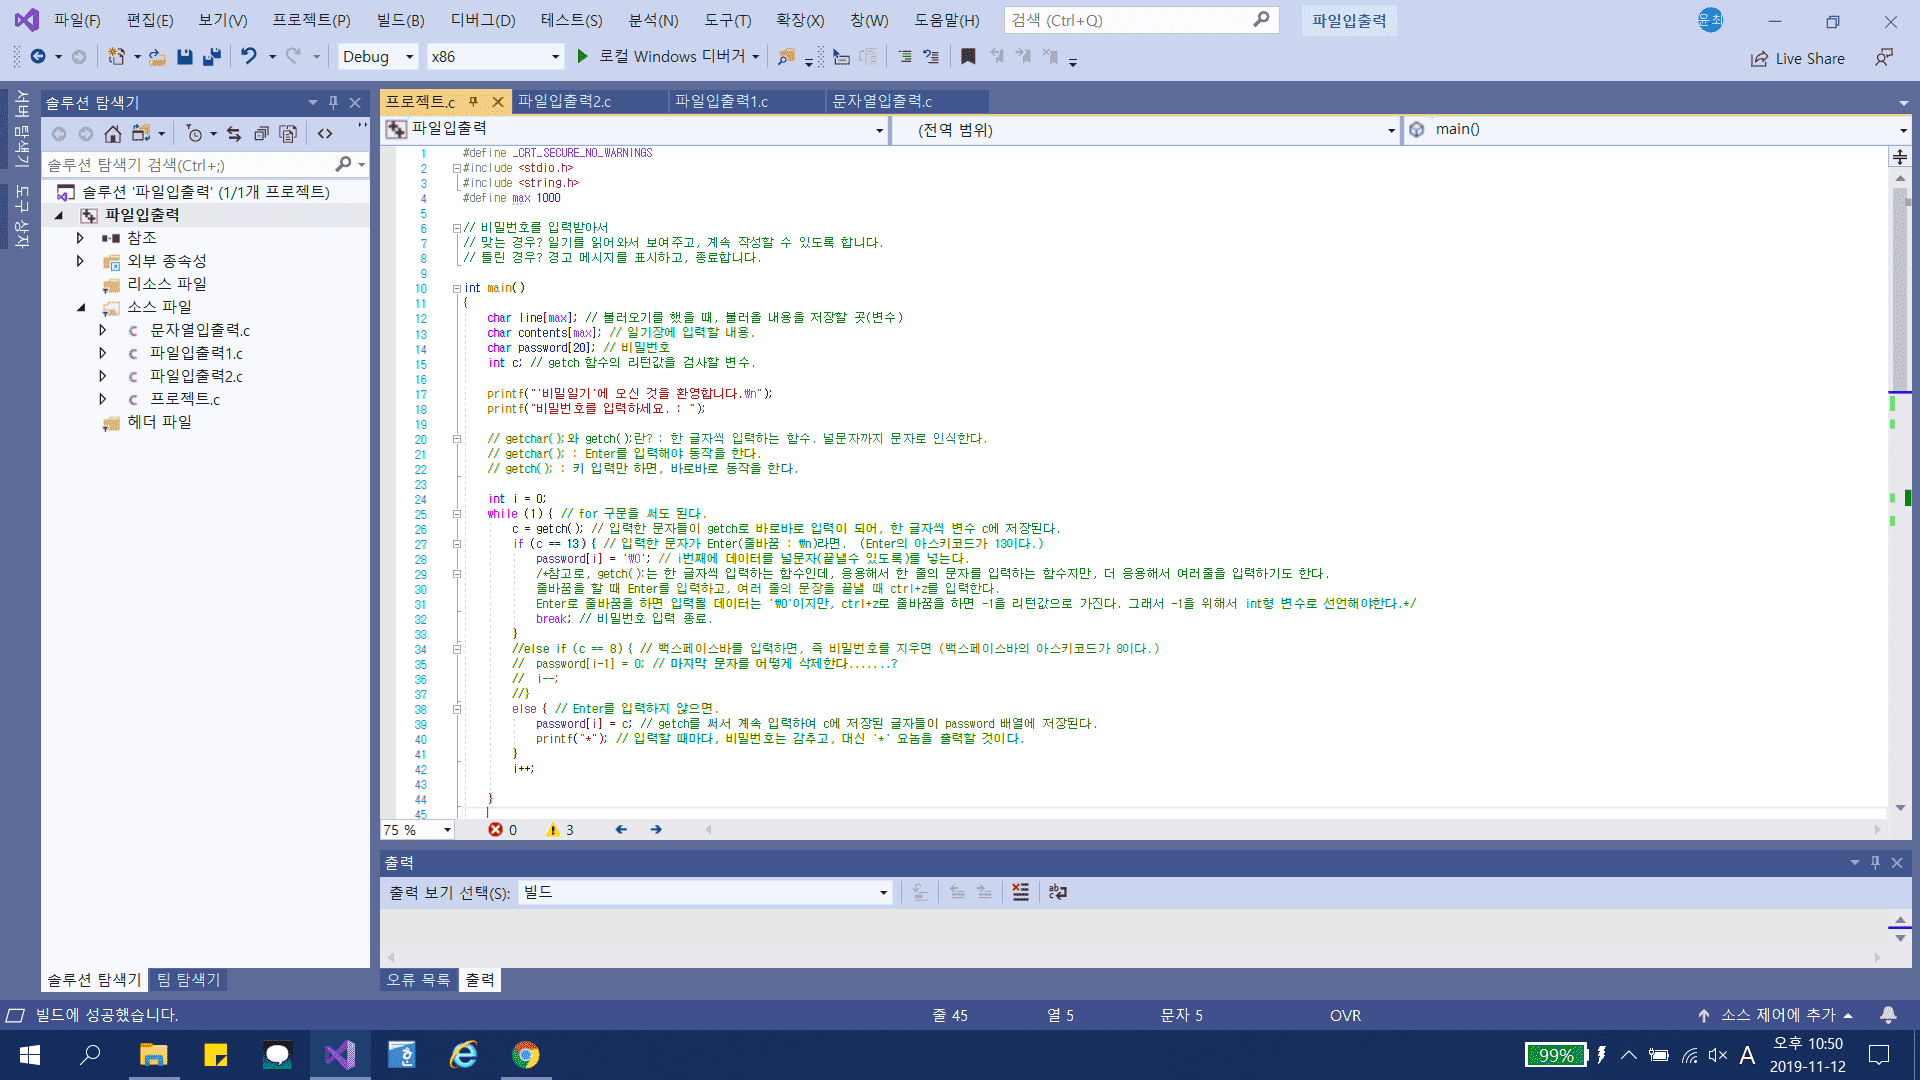Click Home icon in Solution Explorer

pos(113,133)
